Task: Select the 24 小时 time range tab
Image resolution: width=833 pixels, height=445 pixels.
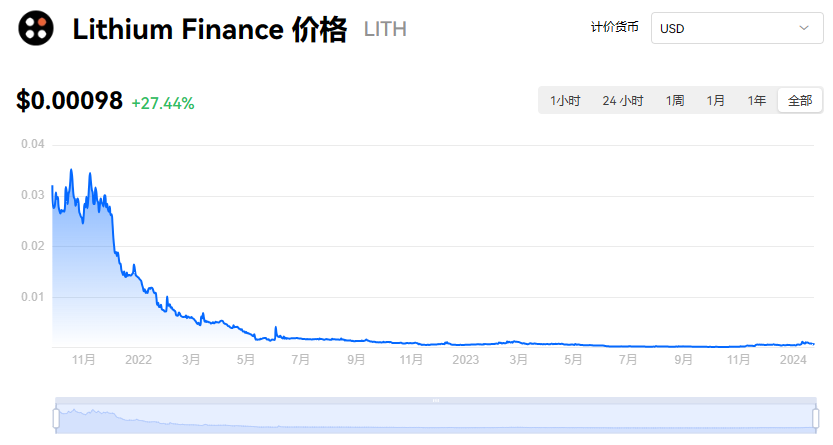Action: click(x=623, y=100)
